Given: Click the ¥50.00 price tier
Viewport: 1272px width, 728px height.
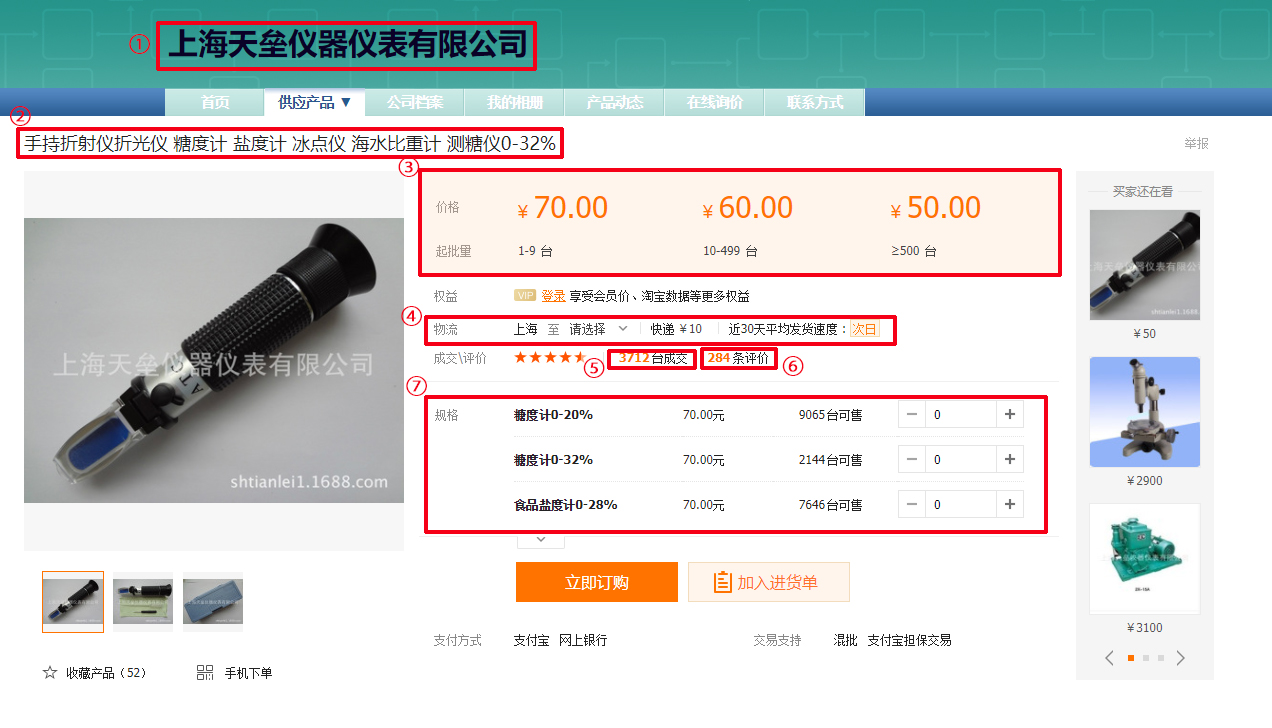Looking at the screenshot, I should [936, 208].
